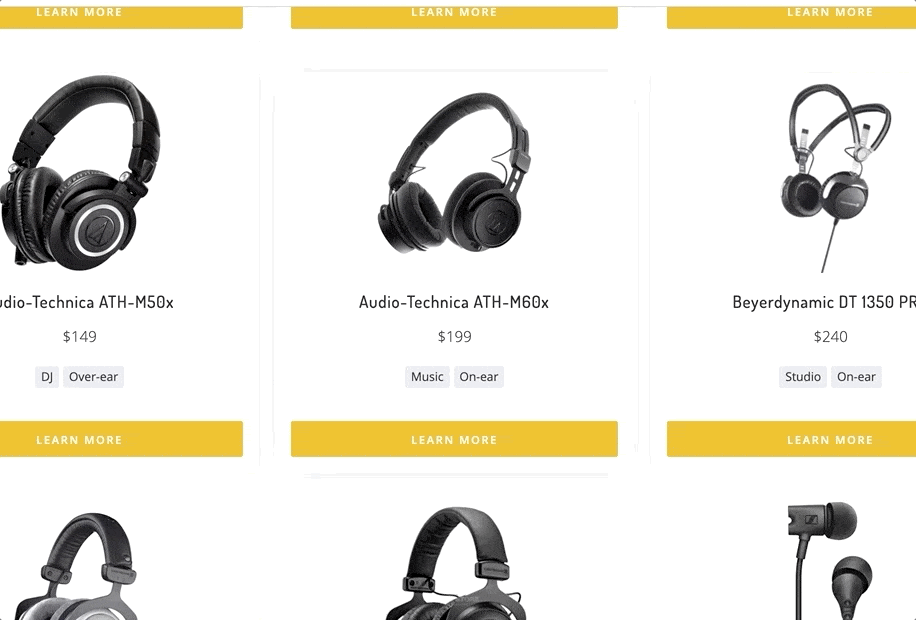Select the Studio tag on Beyerdynamic card
This screenshot has width=916, height=620.
[803, 377]
